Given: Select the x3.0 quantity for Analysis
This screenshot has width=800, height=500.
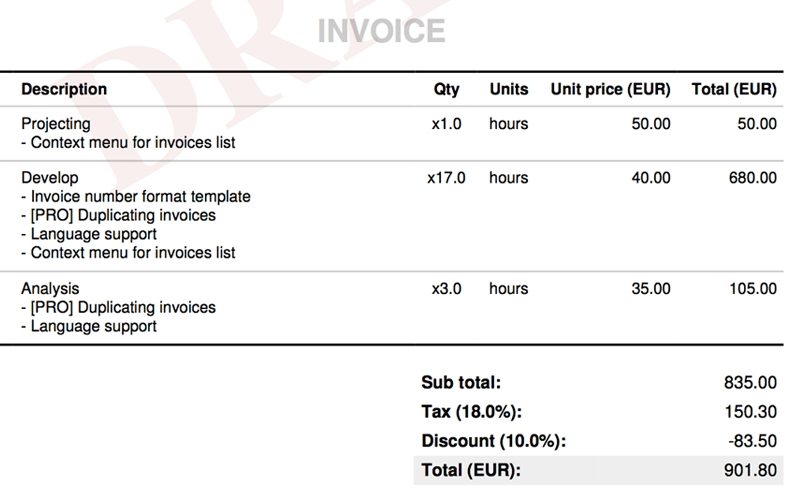Looking at the screenshot, I should [445, 289].
